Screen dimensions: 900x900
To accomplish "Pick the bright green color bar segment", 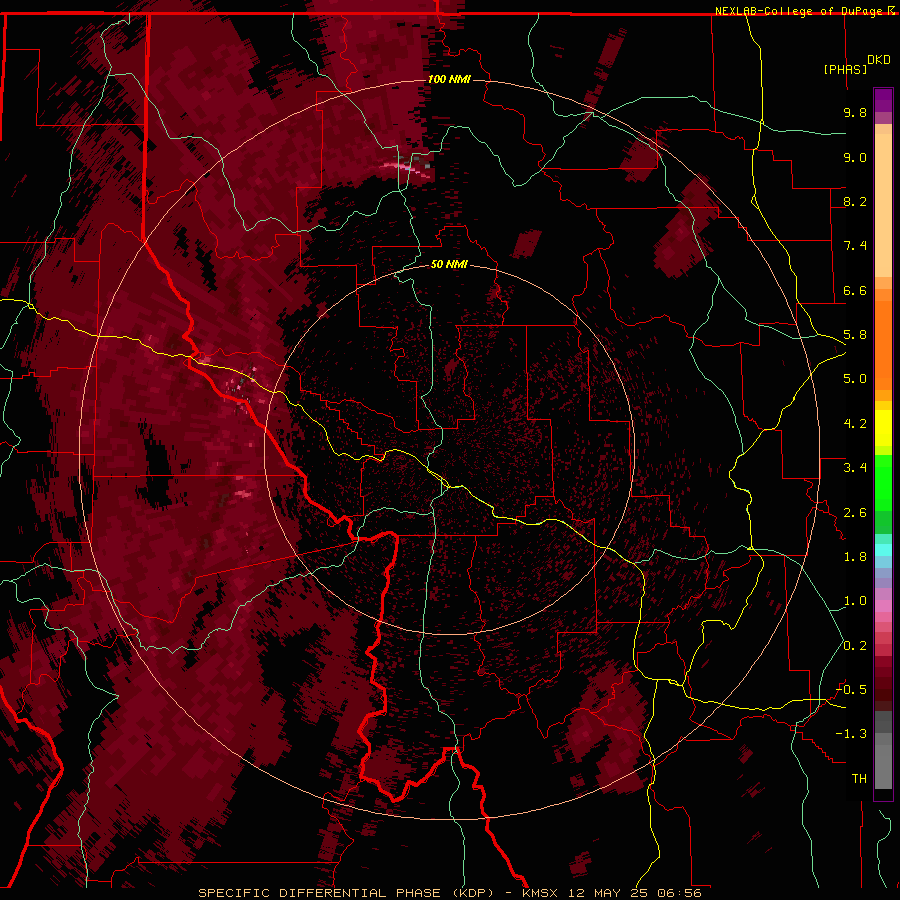I will click(x=883, y=483).
